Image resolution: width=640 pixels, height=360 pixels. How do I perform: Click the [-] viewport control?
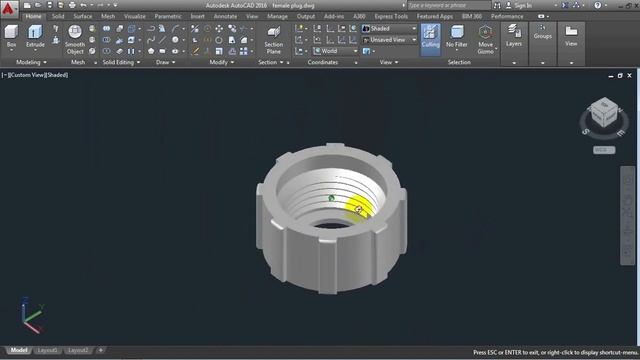[4, 75]
